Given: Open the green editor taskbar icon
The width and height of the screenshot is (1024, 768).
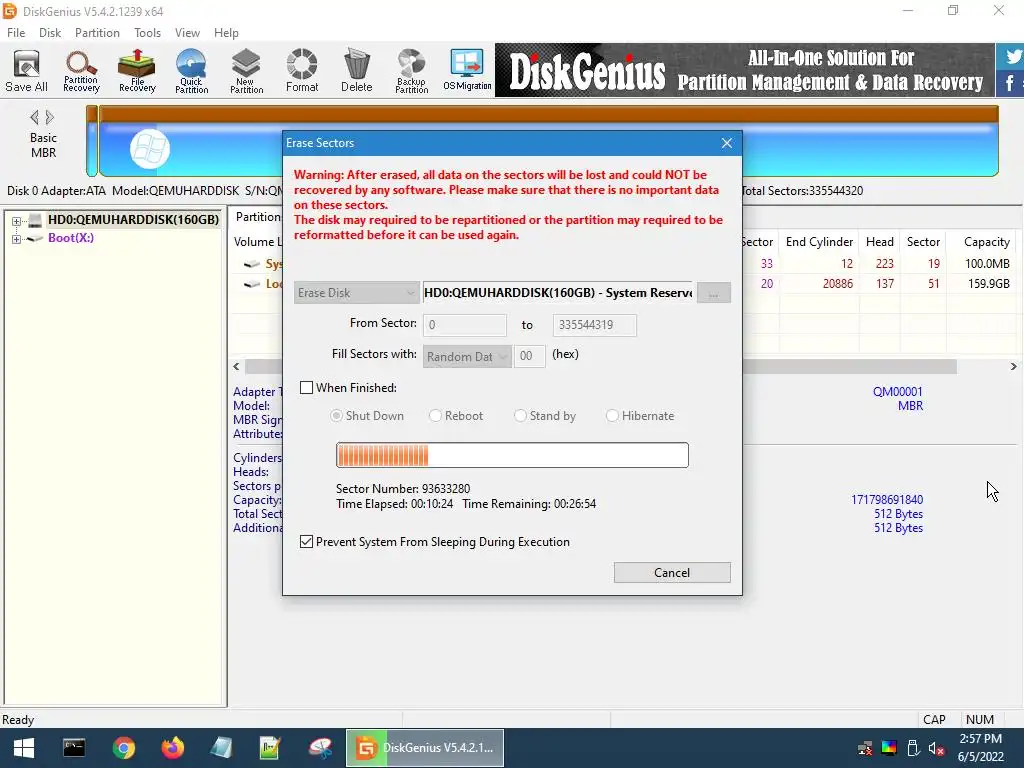Looking at the screenshot, I should [x=270, y=748].
